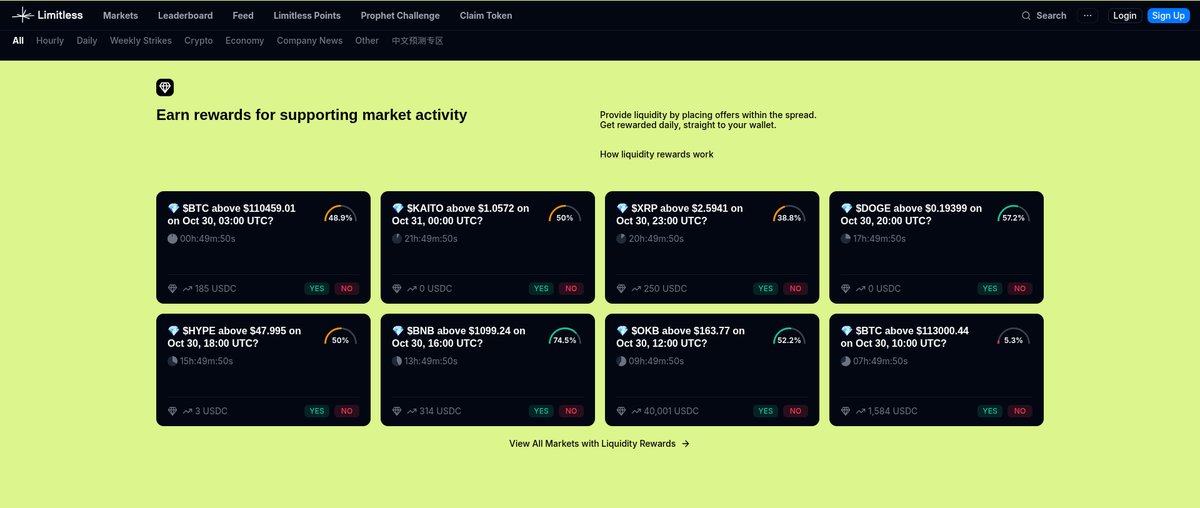Click volume trend icon next to 250 USDC
Image resolution: width=1200 pixels, height=508 pixels.
636,289
